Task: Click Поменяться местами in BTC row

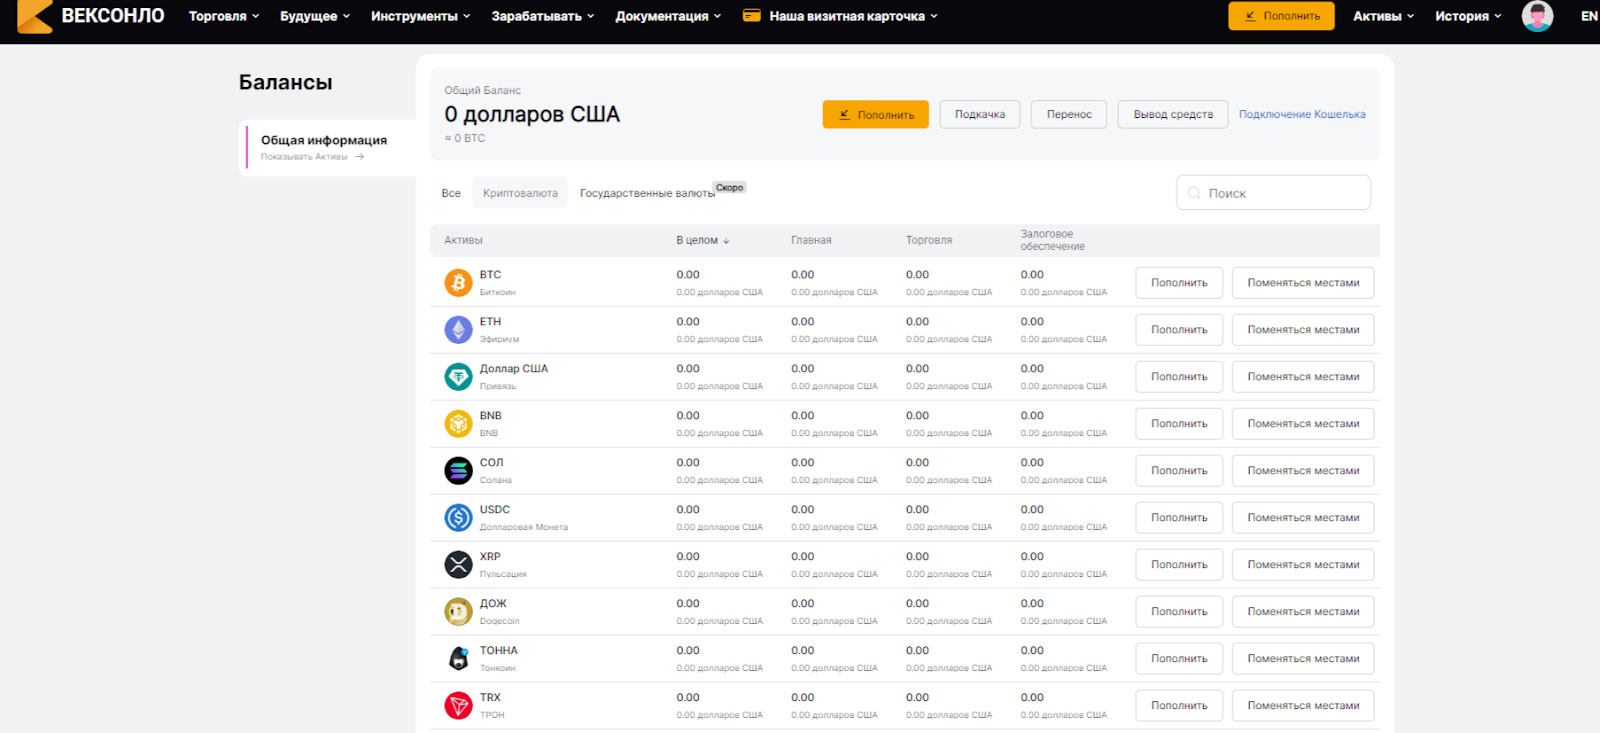Action: pos(1303,283)
